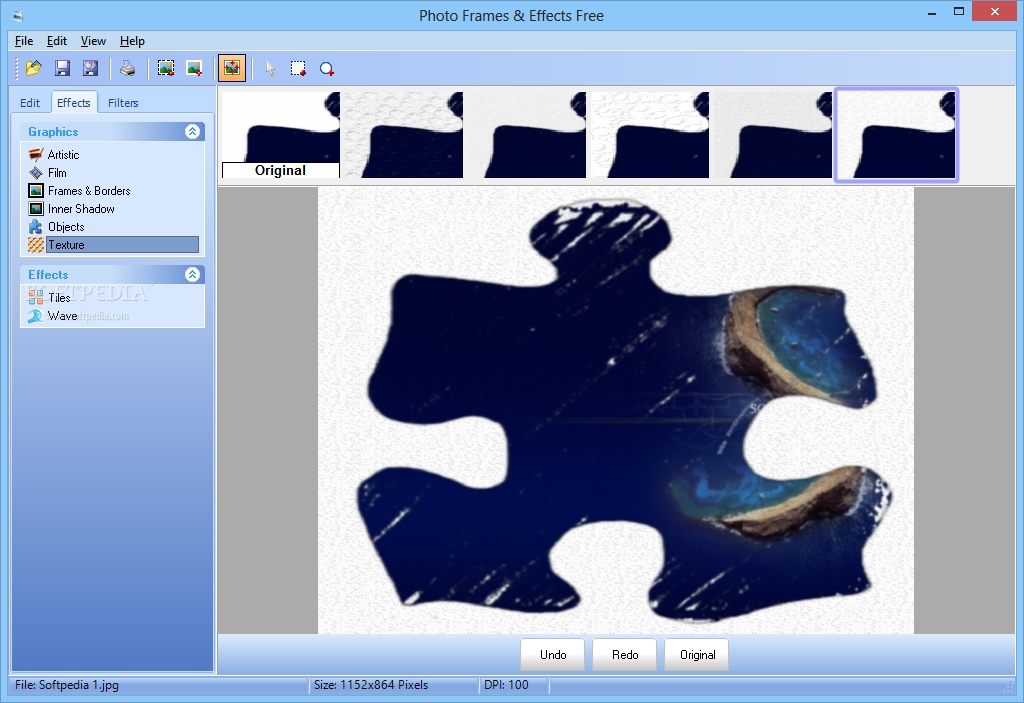Click the Film strip icon

click(x=36, y=172)
